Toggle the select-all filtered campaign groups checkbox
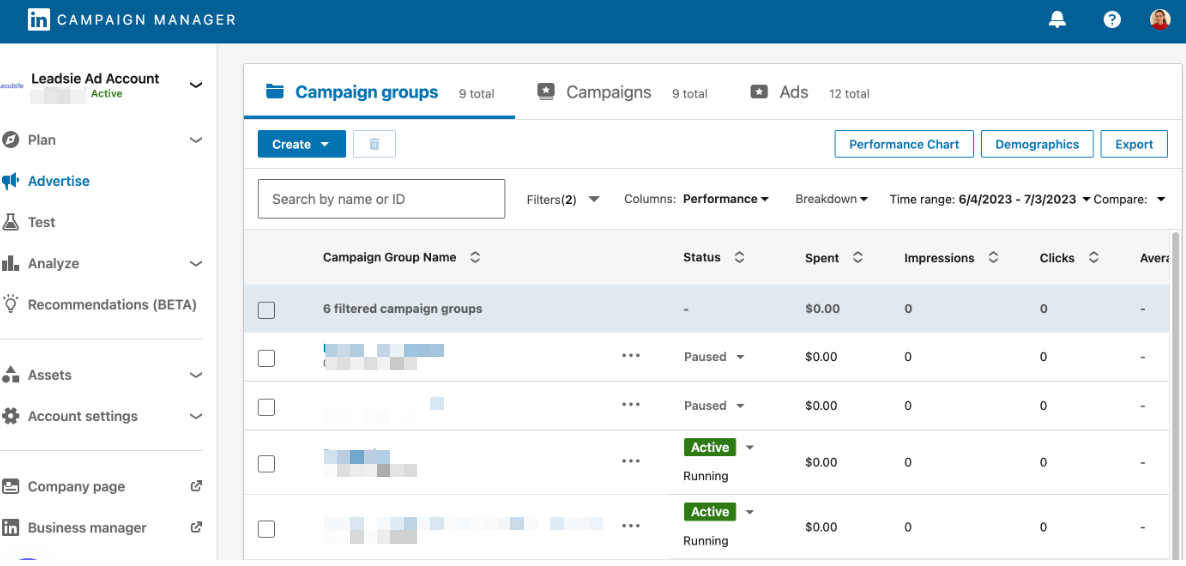The width and height of the screenshot is (1186, 566). 266,310
